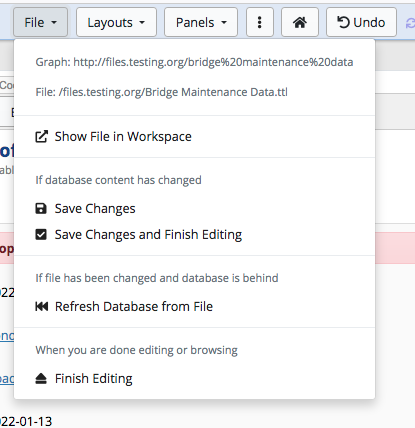Click the File path Bridge Maintenance Data.ttl
The image size is (415, 428).
tap(162, 92)
